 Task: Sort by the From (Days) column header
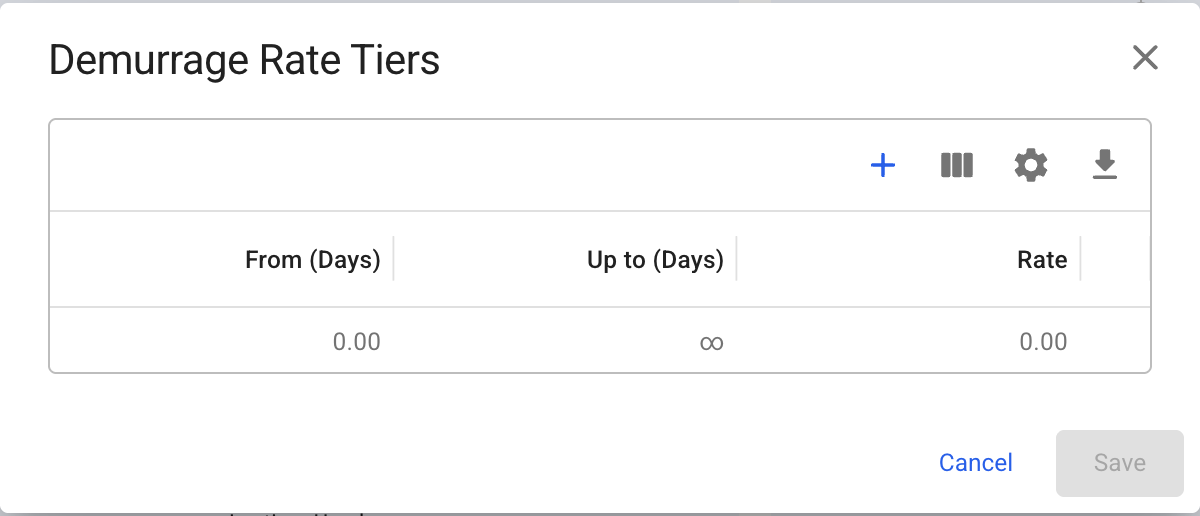click(x=312, y=260)
